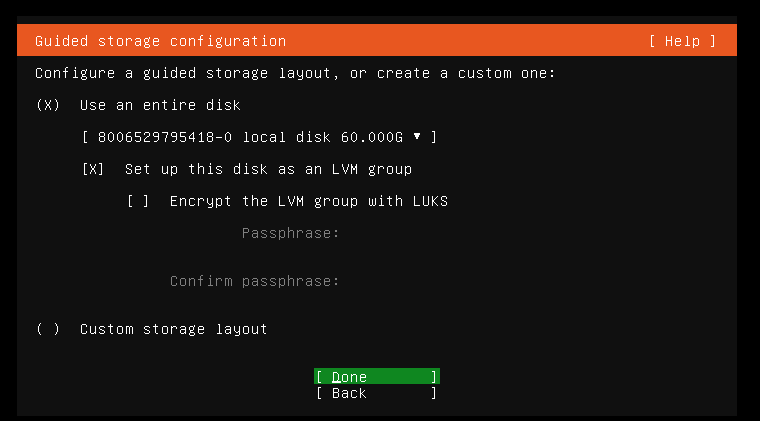Select the 'Use an entire disk' radio button
Viewport: 760px width, 421px height.
[48, 105]
